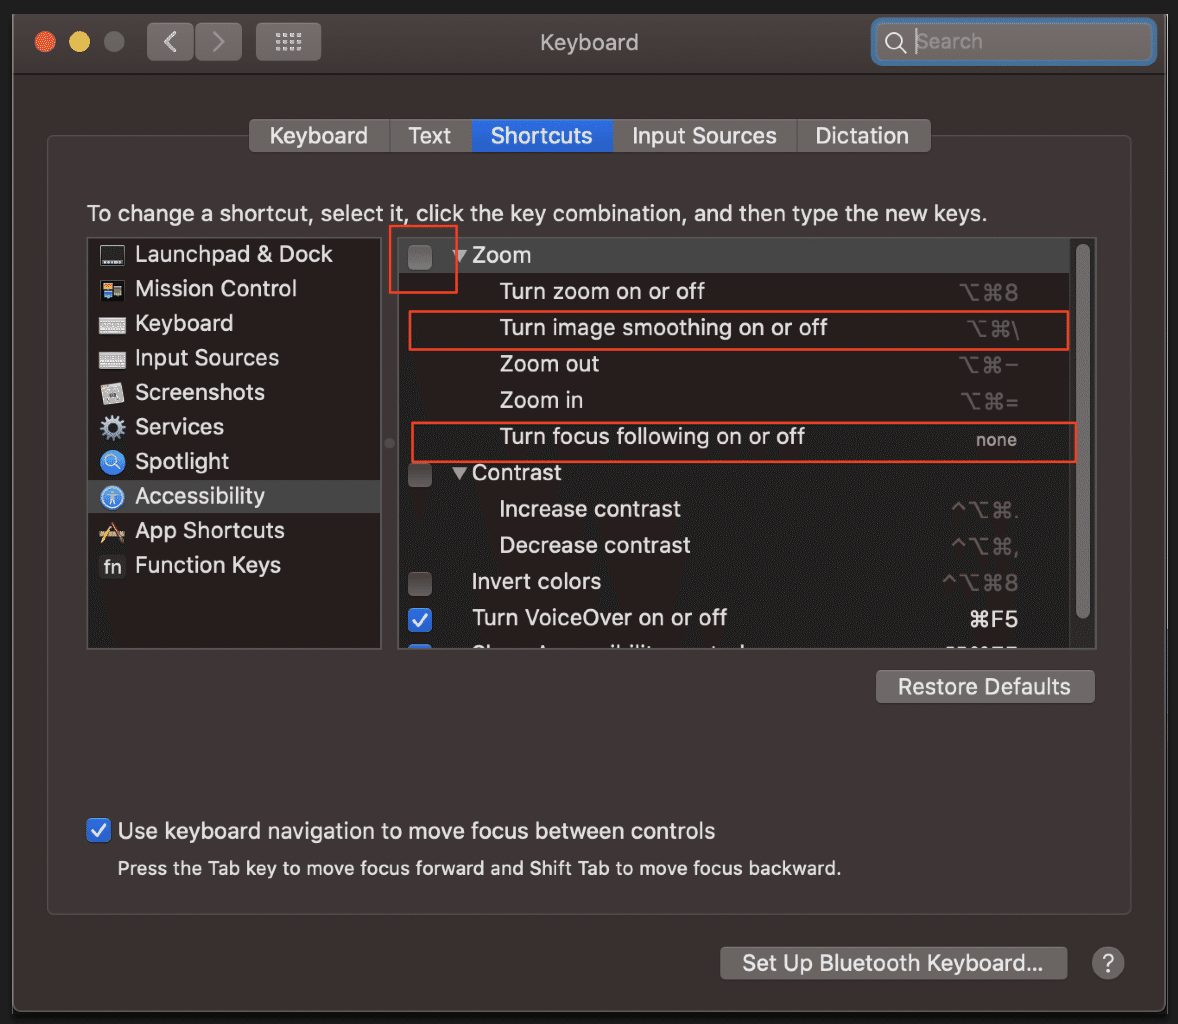The width and height of the screenshot is (1178, 1024).
Task: Select App Shortcuts category
Action: point(234,531)
